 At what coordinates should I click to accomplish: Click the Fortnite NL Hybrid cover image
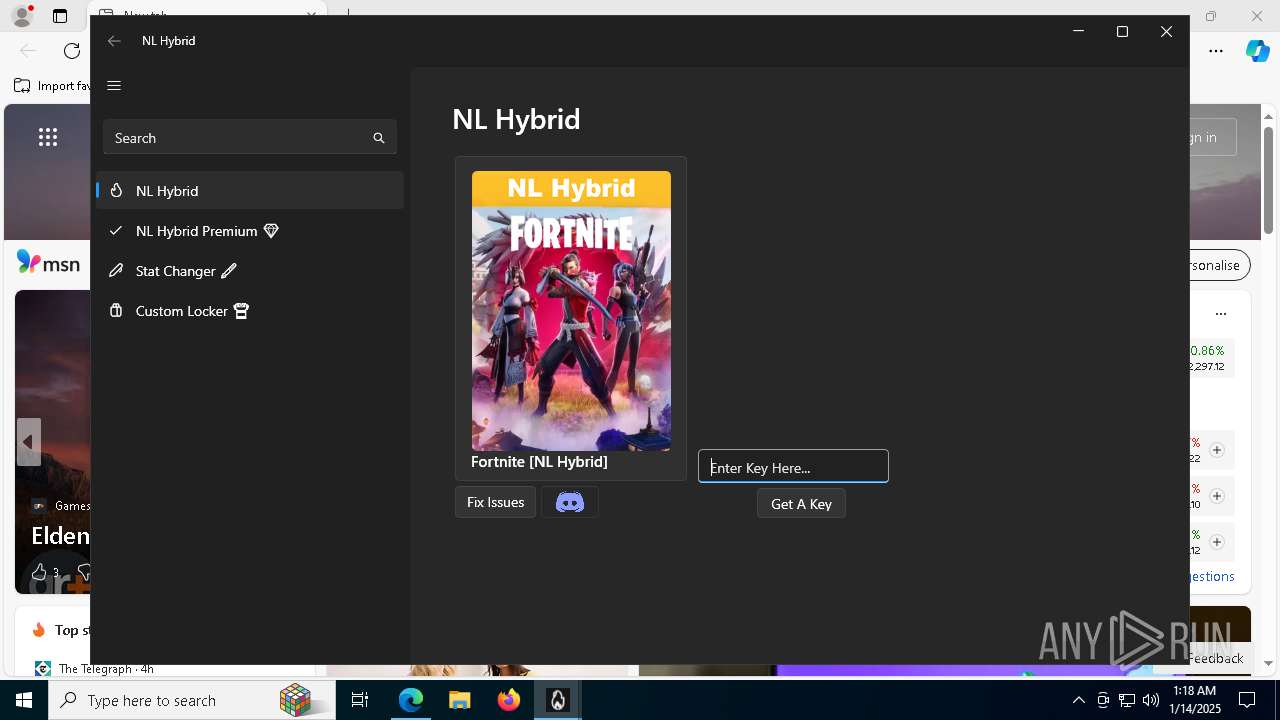[571, 311]
